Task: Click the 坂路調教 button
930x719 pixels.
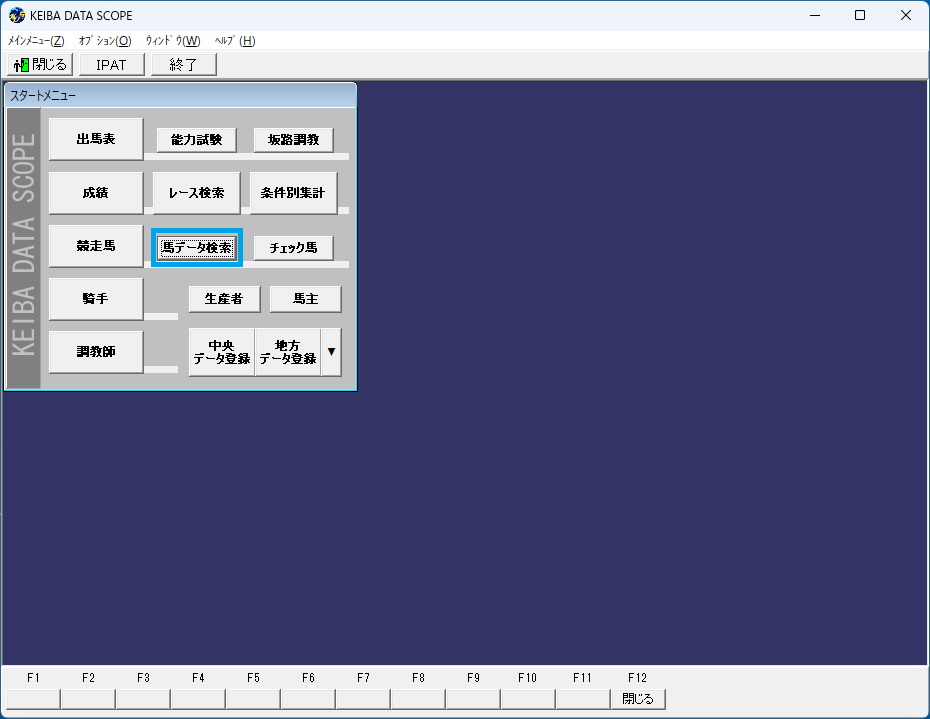Action: (294, 140)
